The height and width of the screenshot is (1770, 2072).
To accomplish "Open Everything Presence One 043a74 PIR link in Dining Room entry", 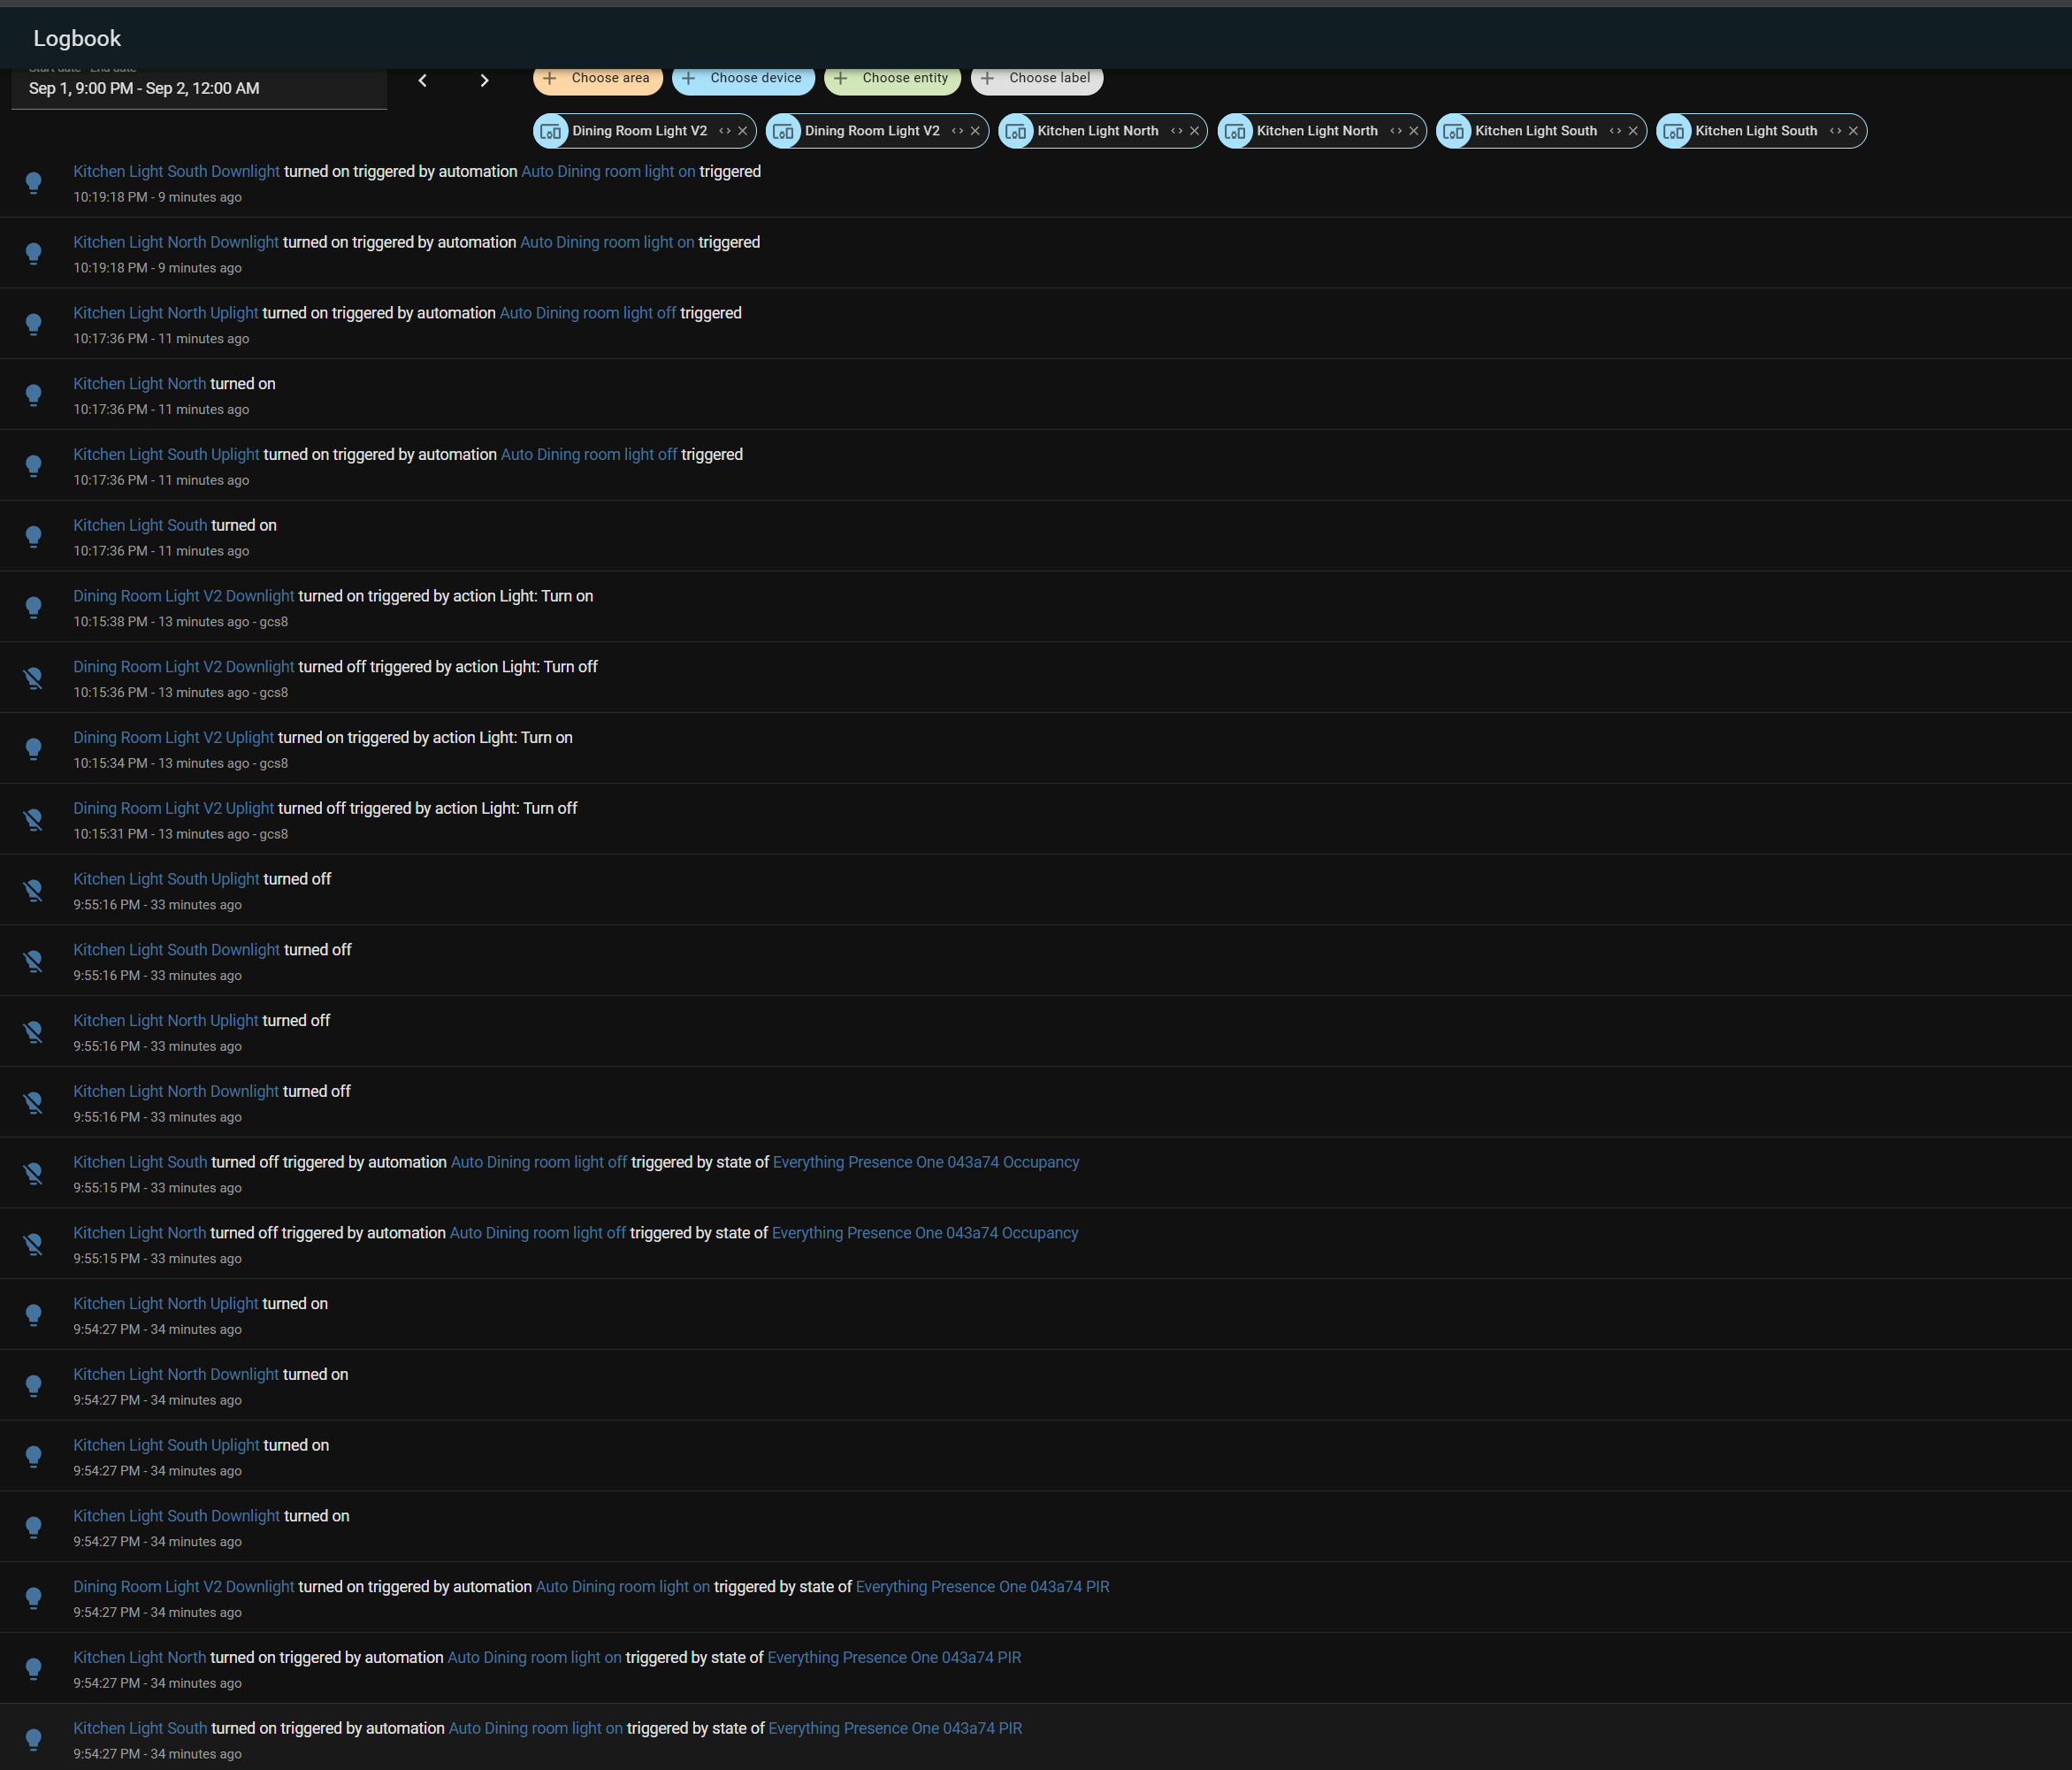I will click(982, 1587).
